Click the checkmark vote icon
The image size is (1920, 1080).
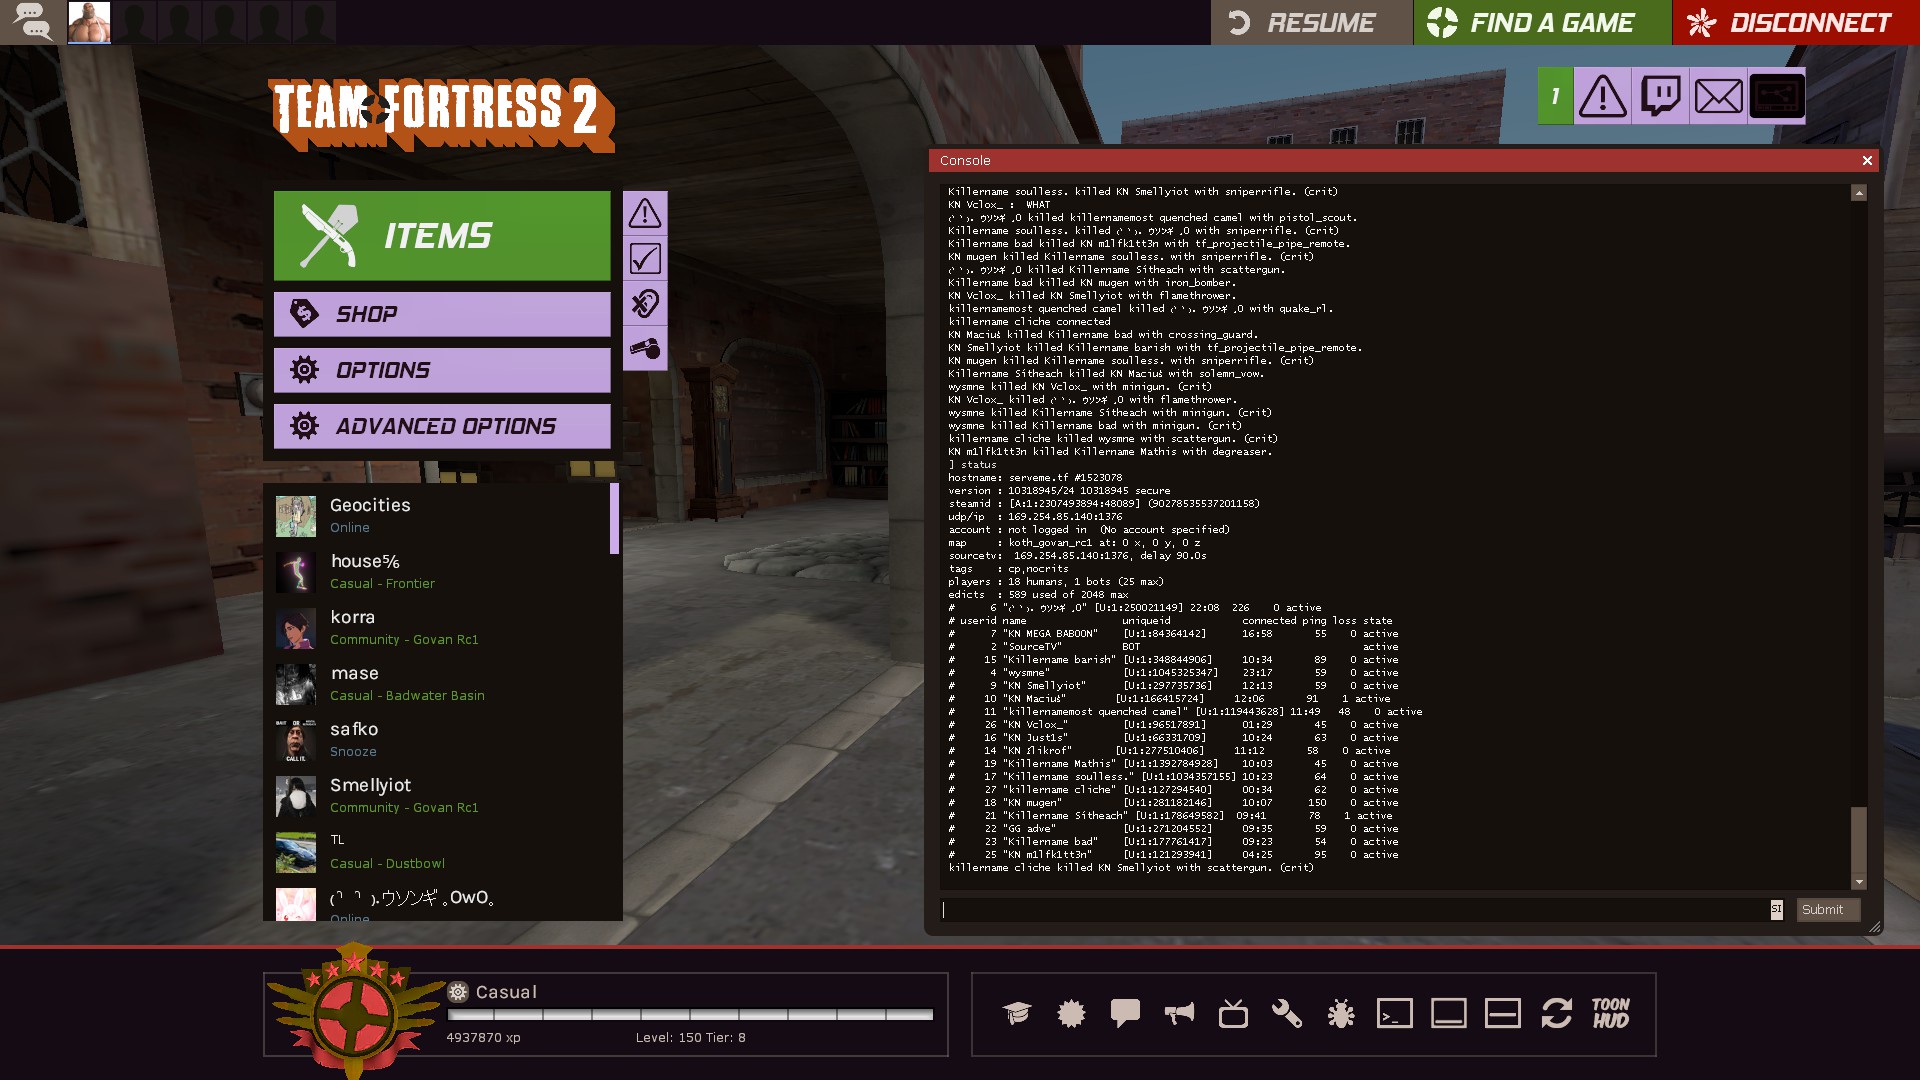click(645, 258)
